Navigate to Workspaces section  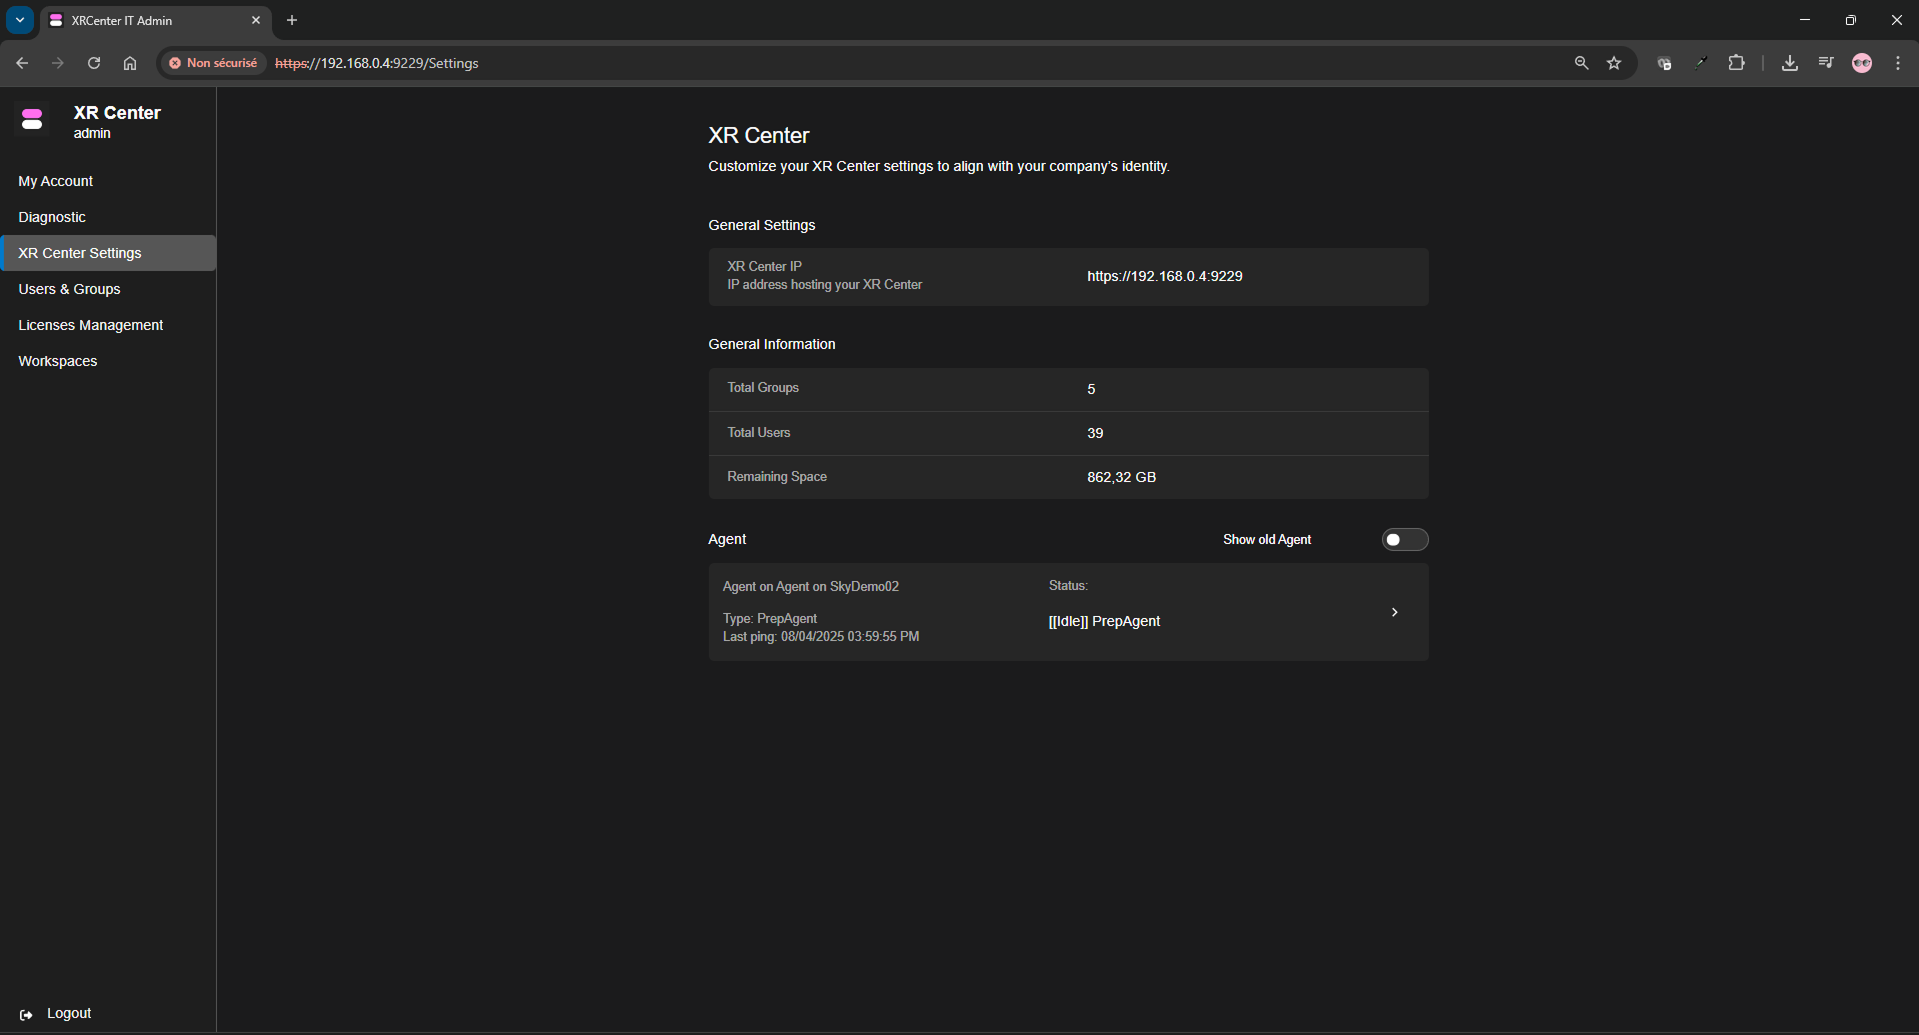[x=57, y=361]
